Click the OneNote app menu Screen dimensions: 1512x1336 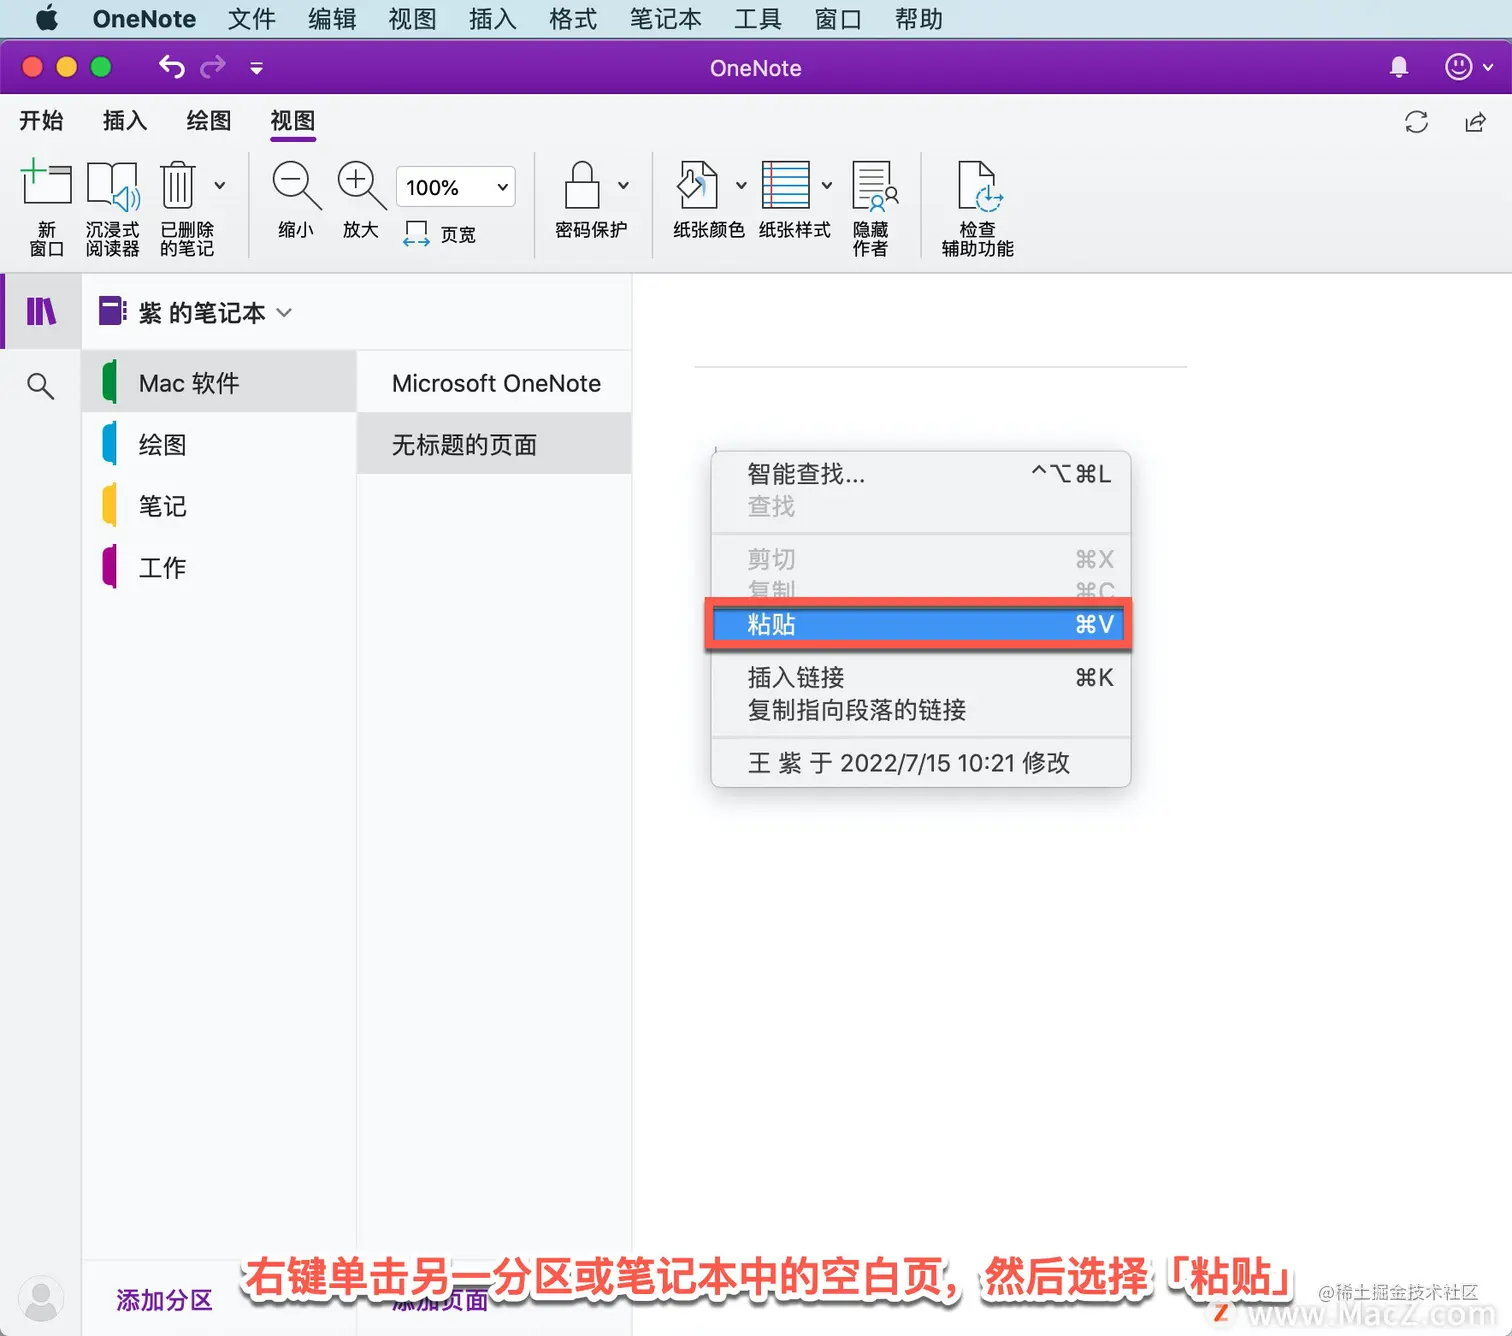click(144, 19)
